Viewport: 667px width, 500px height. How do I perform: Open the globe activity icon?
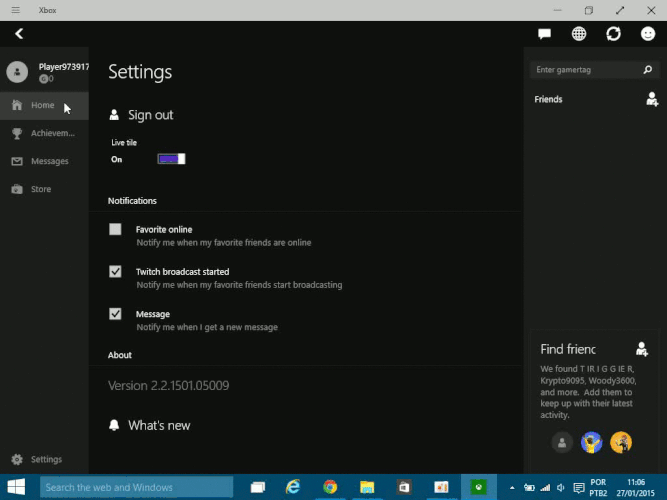(x=579, y=34)
